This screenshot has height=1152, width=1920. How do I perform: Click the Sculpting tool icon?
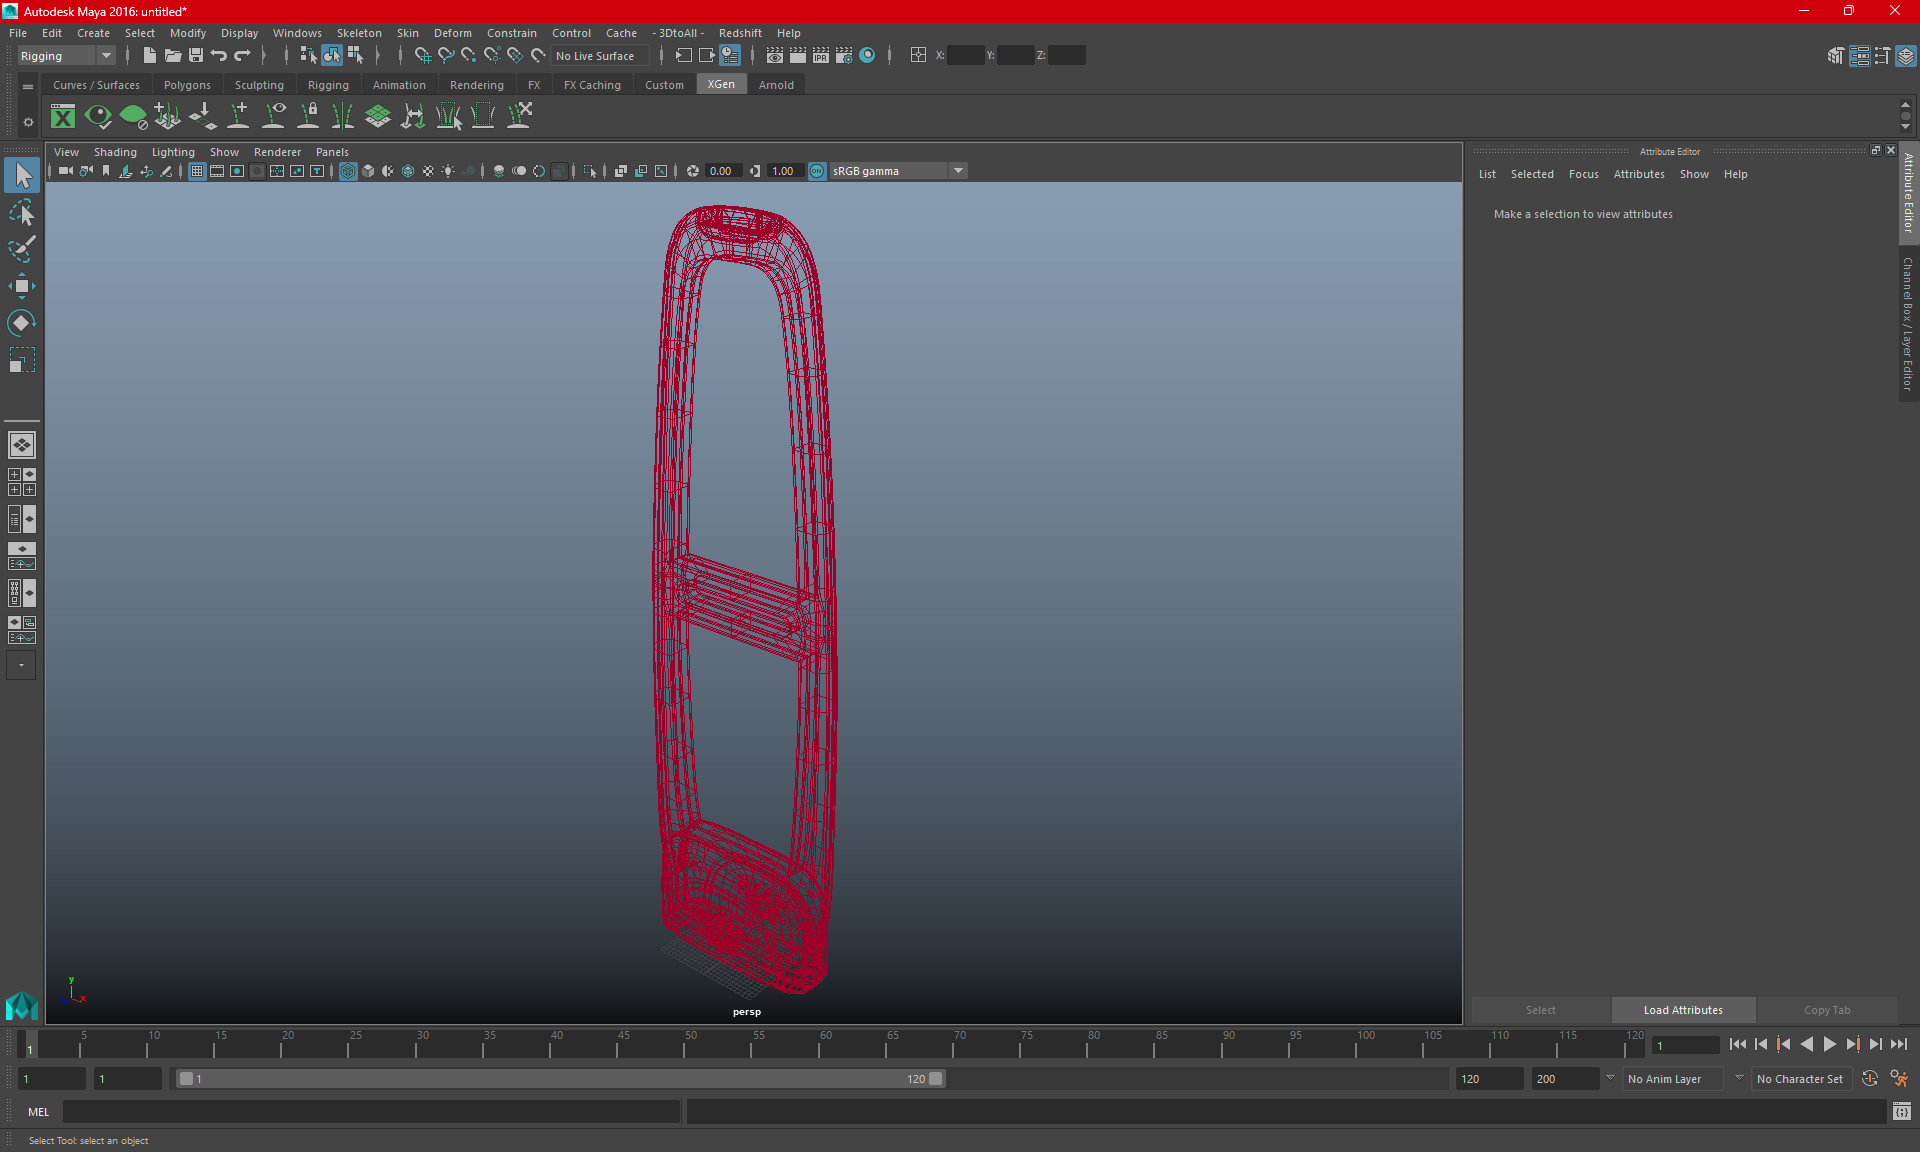pyautogui.click(x=259, y=85)
